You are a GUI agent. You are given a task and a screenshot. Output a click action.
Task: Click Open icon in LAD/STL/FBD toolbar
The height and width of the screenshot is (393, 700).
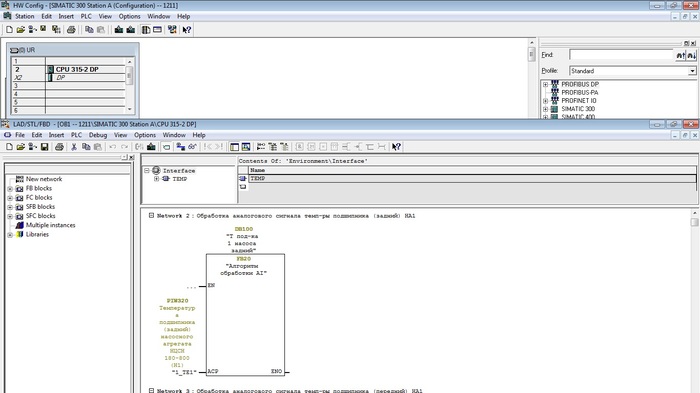pyautogui.click(x=21, y=146)
